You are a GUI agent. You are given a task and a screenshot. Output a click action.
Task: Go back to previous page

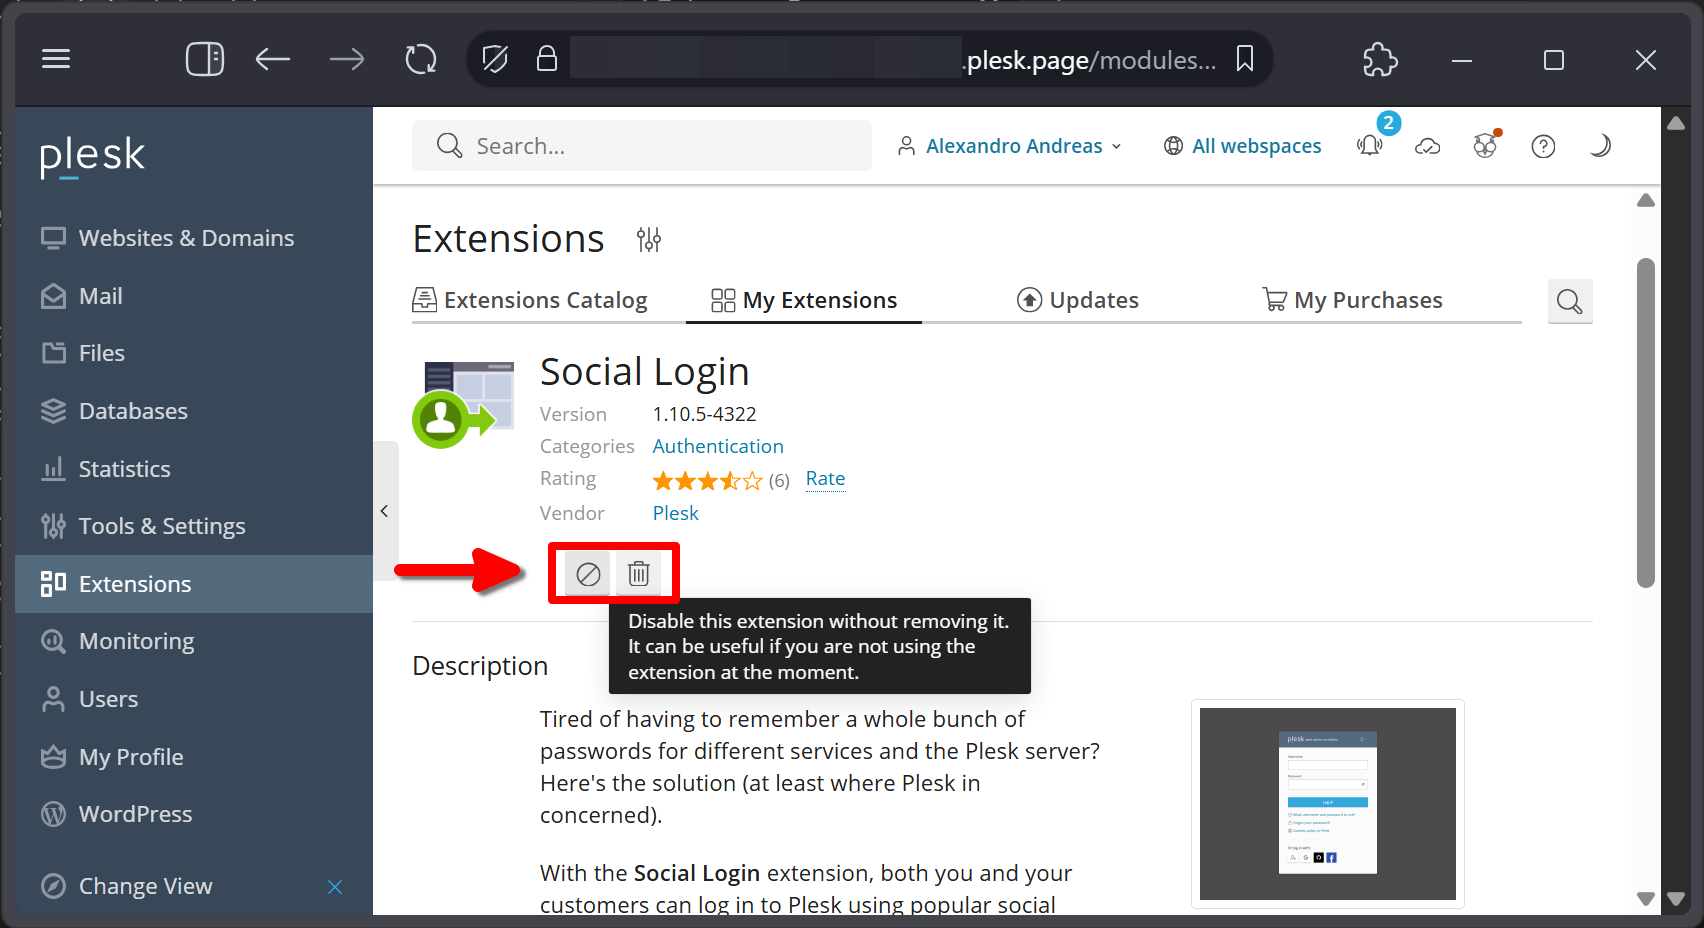click(272, 59)
